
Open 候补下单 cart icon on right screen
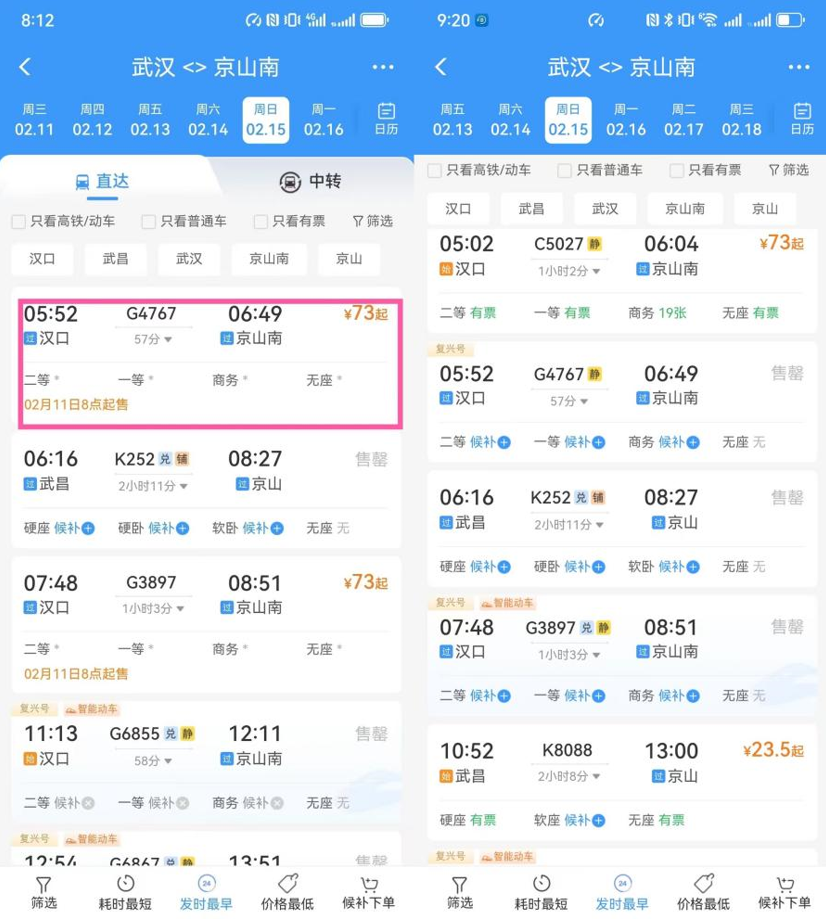pos(784,884)
